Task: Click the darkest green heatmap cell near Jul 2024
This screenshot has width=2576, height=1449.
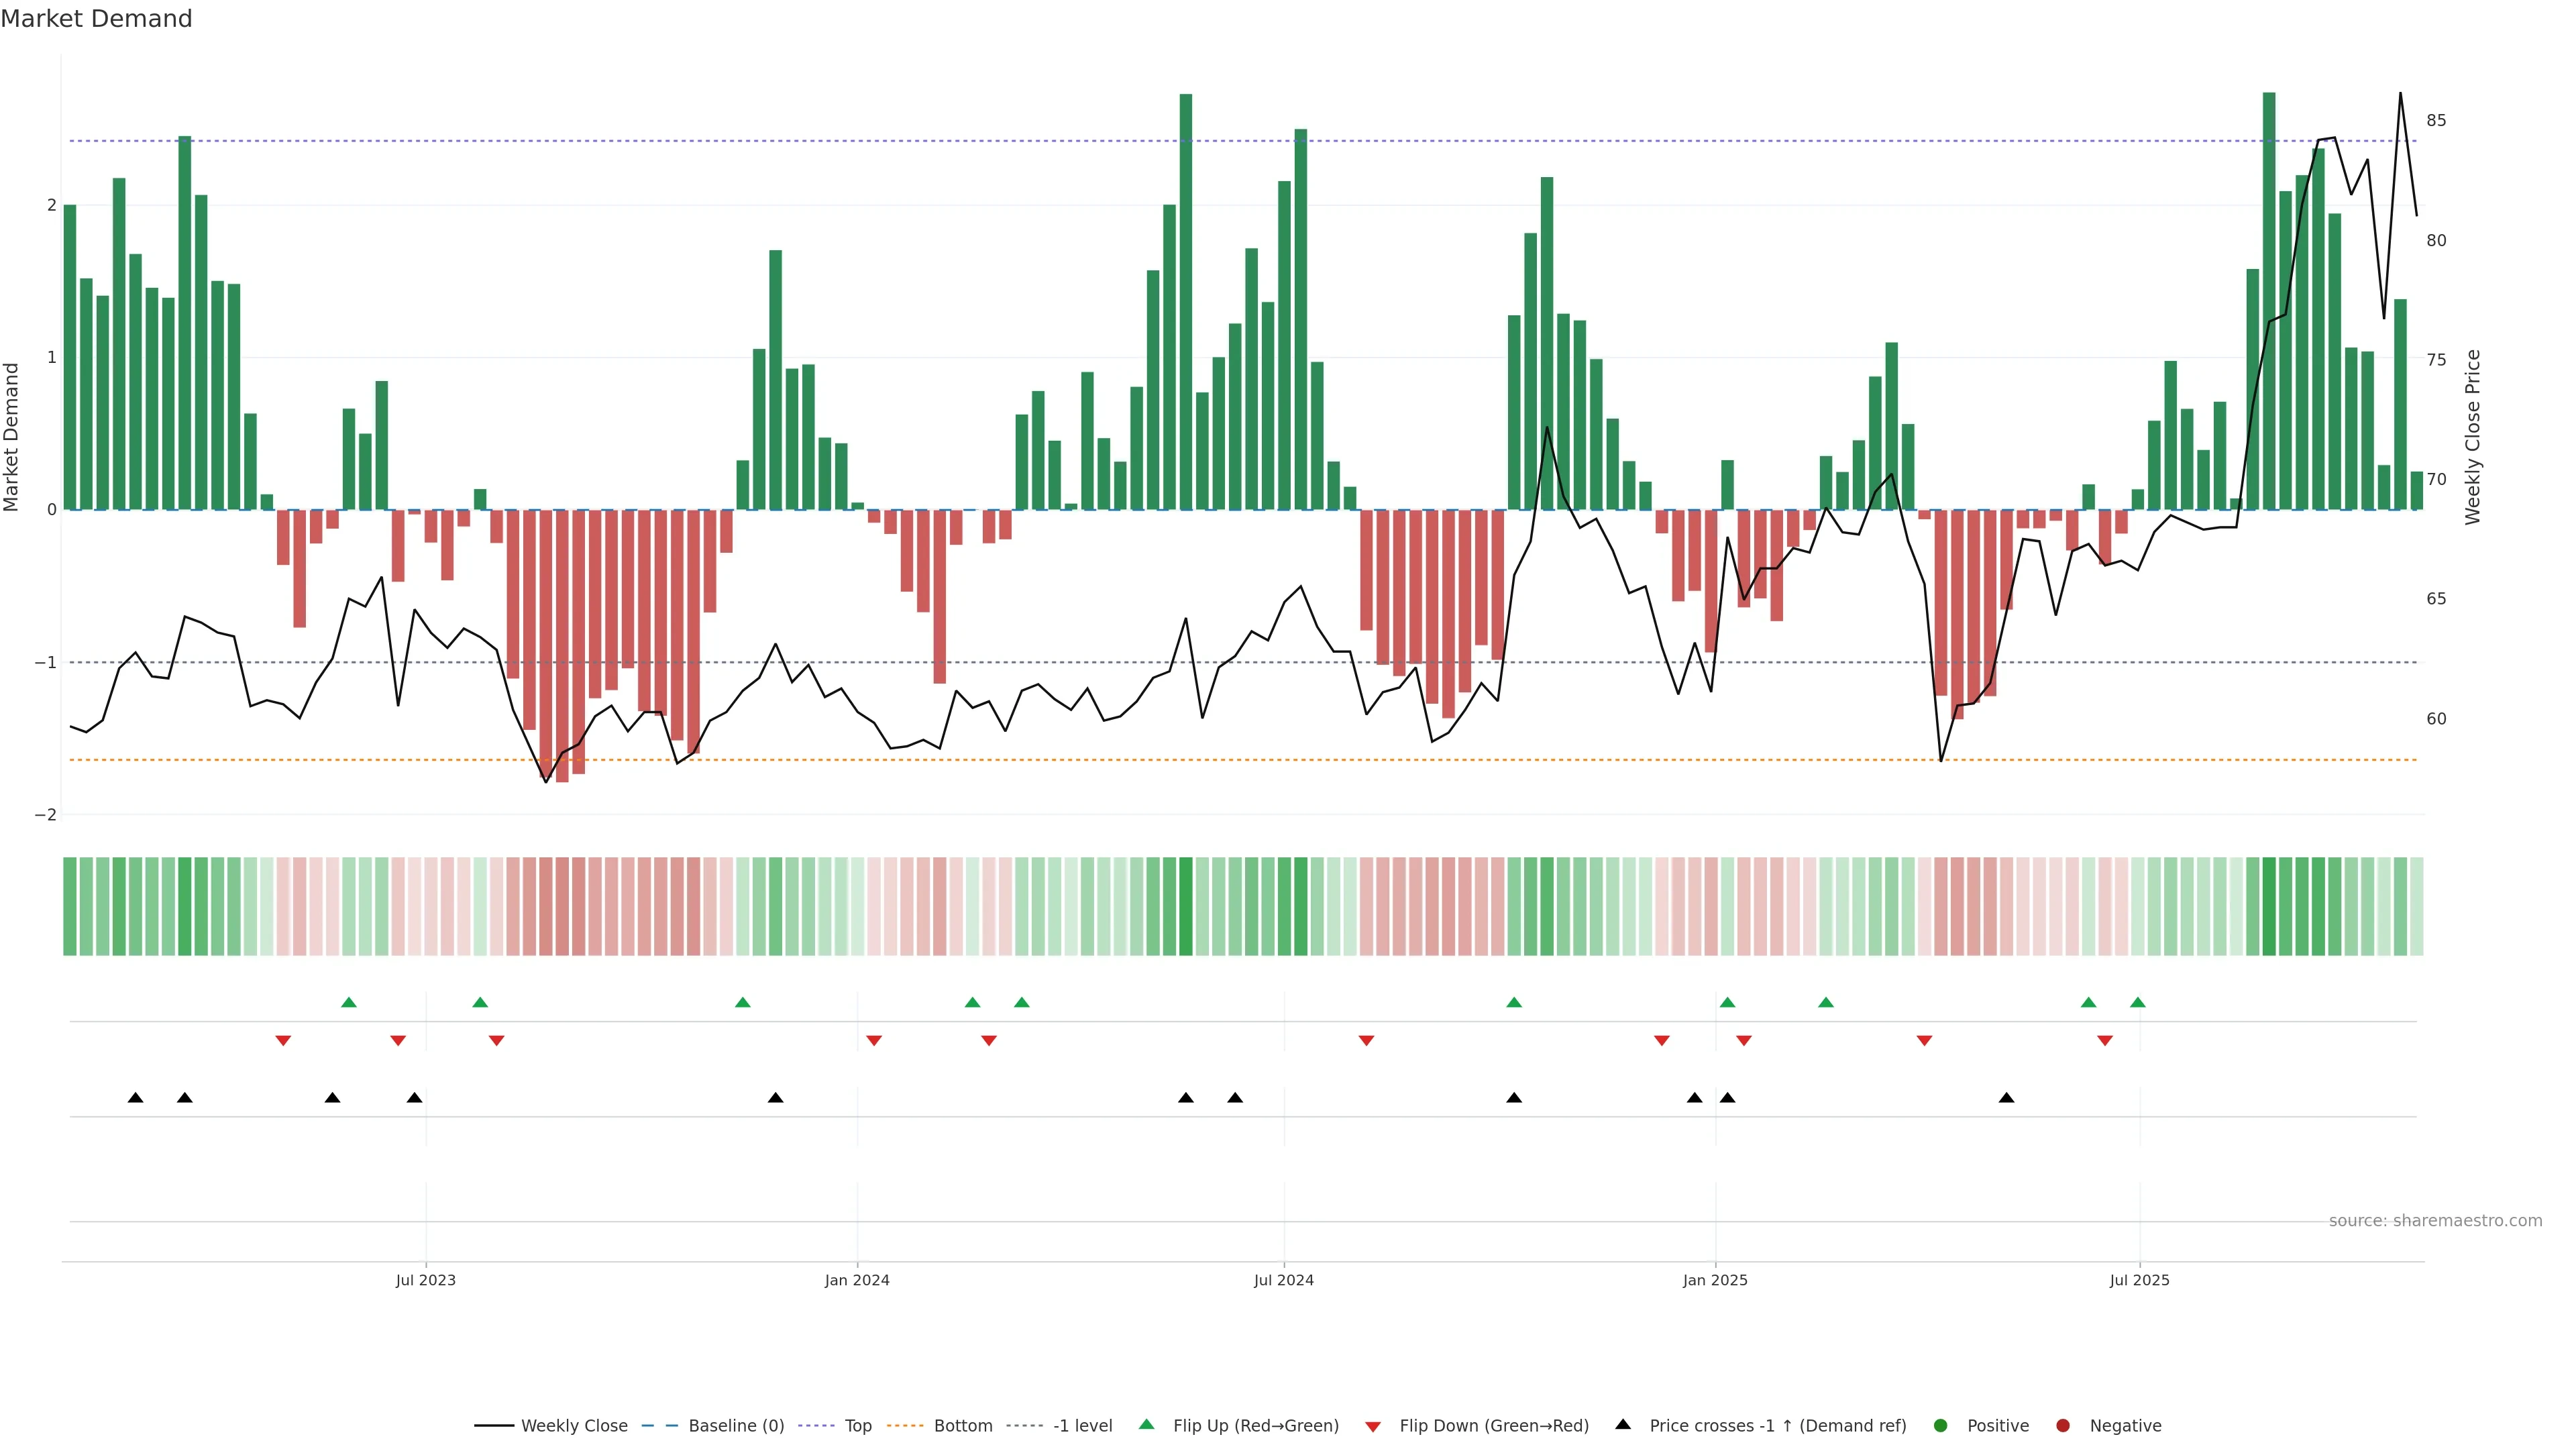Action: click(x=1185, y=906)
